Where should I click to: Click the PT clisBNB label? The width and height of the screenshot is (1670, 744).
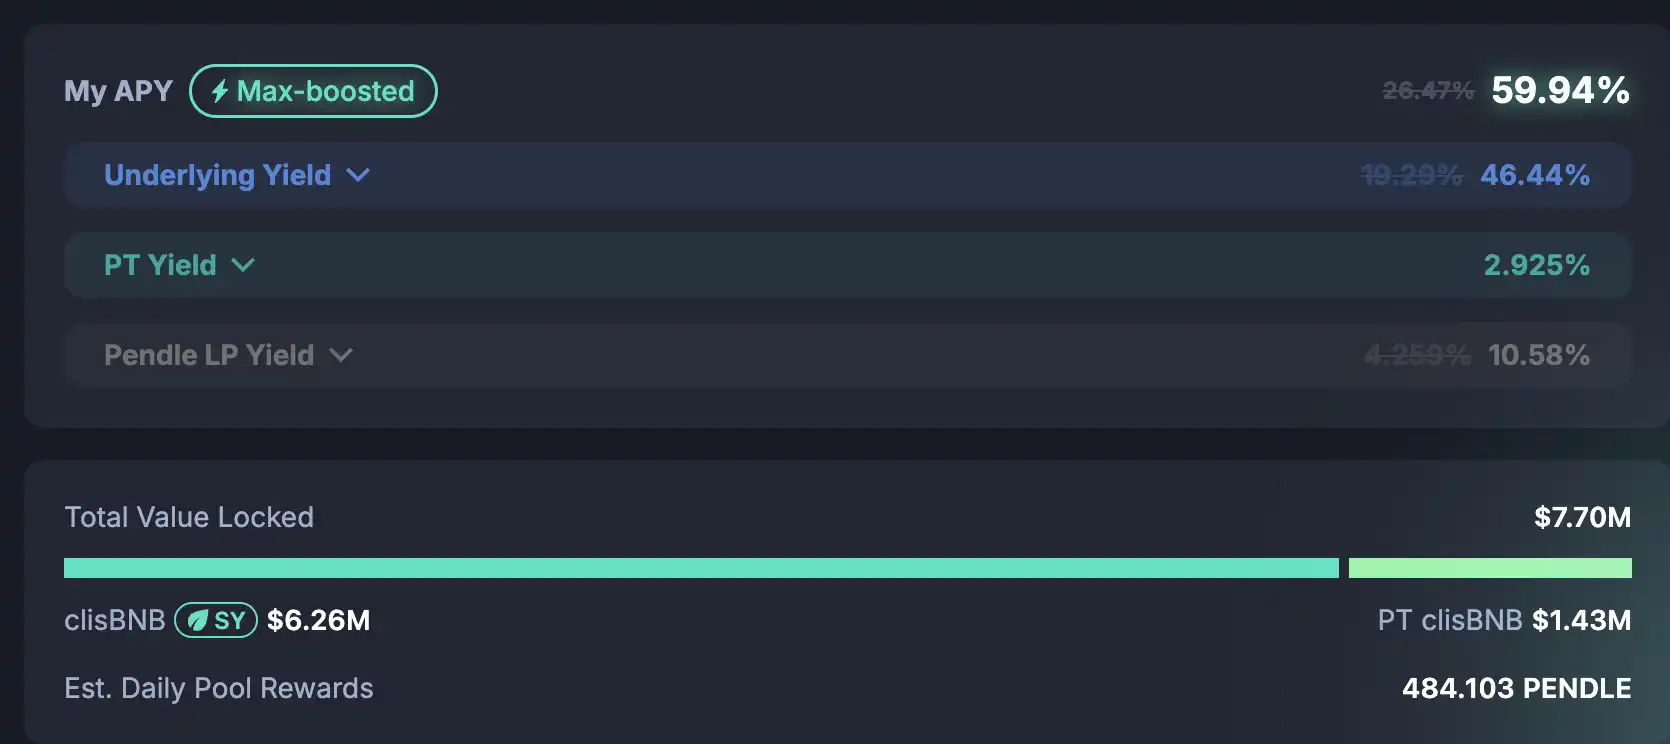[1449, 620]
